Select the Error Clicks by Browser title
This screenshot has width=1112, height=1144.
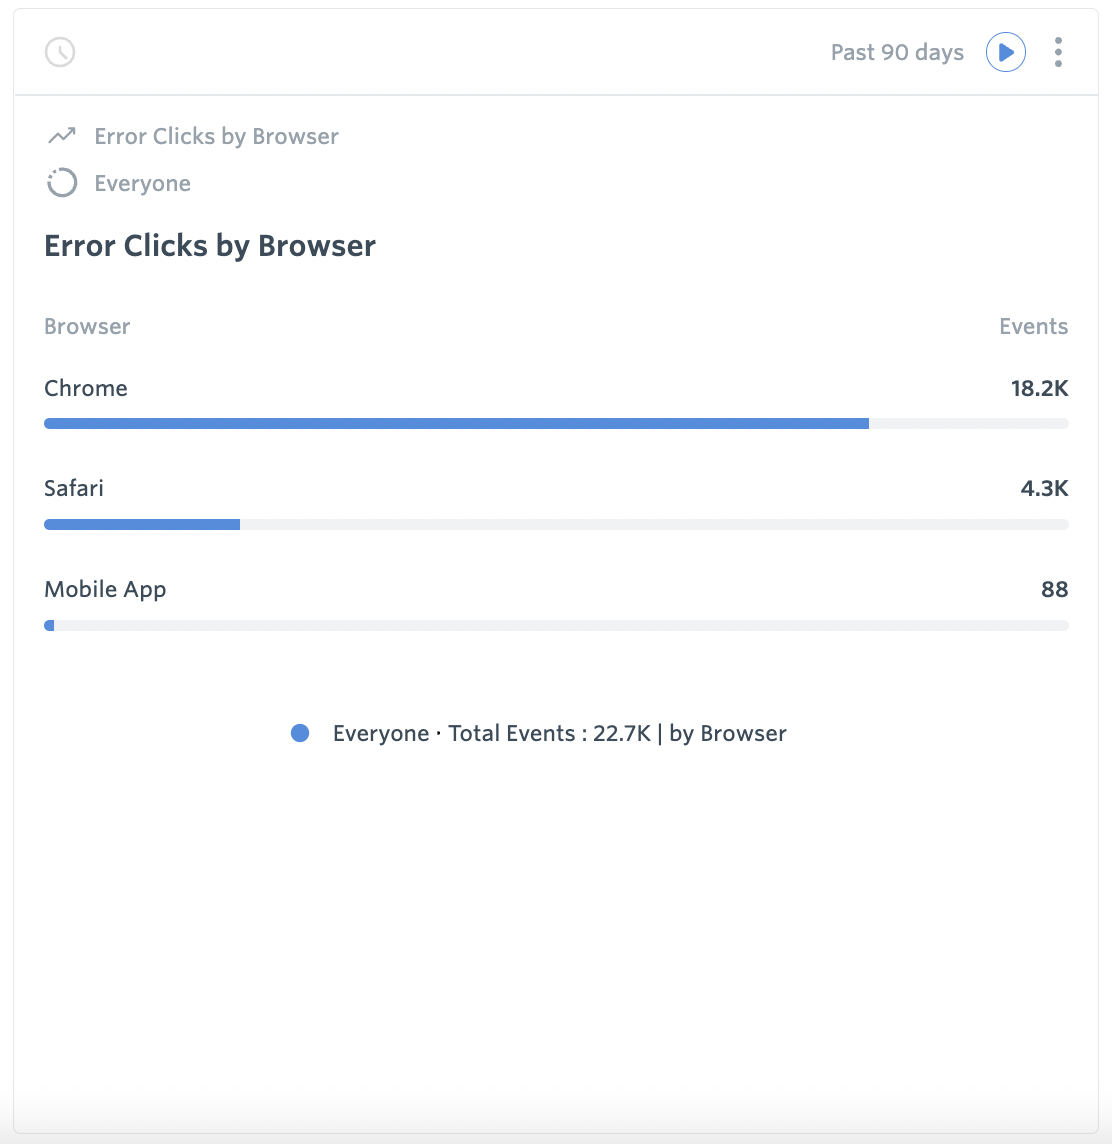[x=209, y=245]
